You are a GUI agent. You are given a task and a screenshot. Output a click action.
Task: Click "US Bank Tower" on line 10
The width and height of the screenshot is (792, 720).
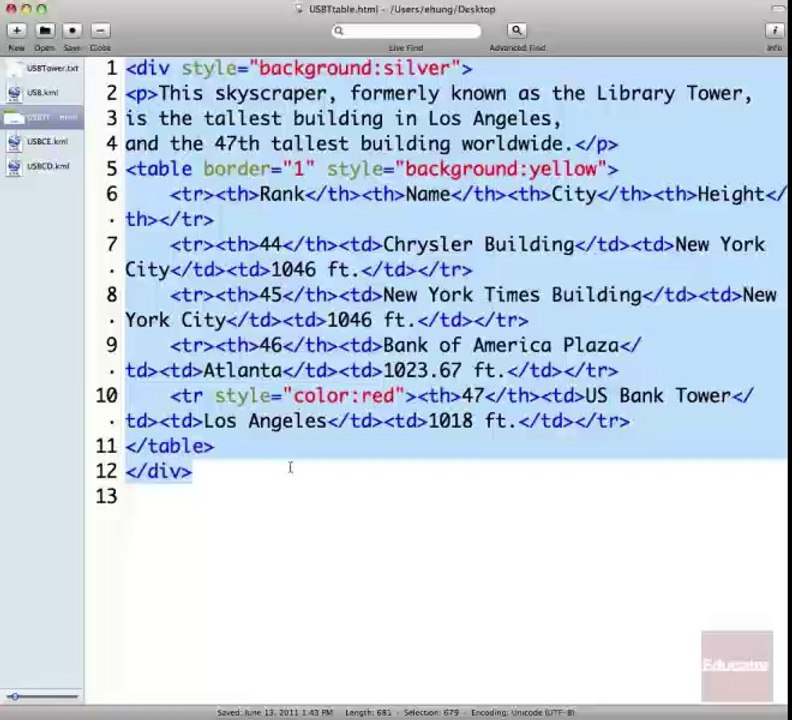[658, 396]
